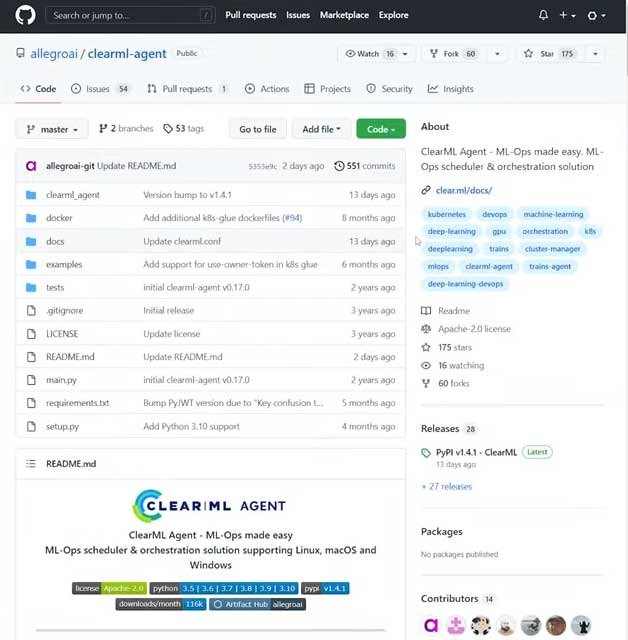This screenshot has height=640, width=628.
Task: Open the notifications bell
Action: point(543,15)
